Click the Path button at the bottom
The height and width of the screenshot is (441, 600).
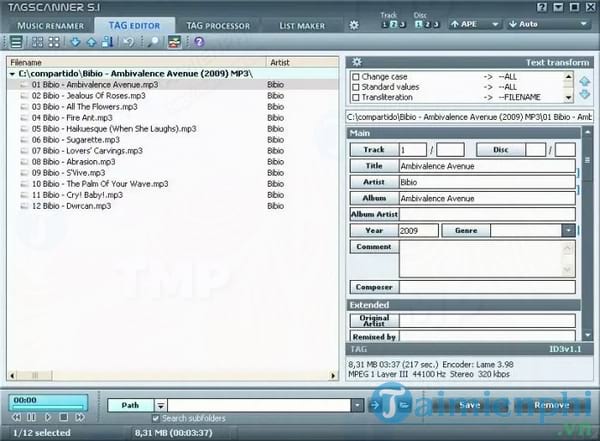click(x=130, y=405)
